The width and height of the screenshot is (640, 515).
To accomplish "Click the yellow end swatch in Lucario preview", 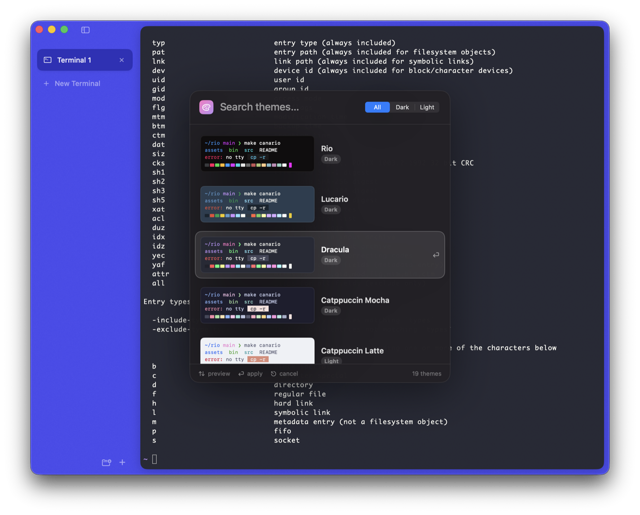I will coord(290,215).
